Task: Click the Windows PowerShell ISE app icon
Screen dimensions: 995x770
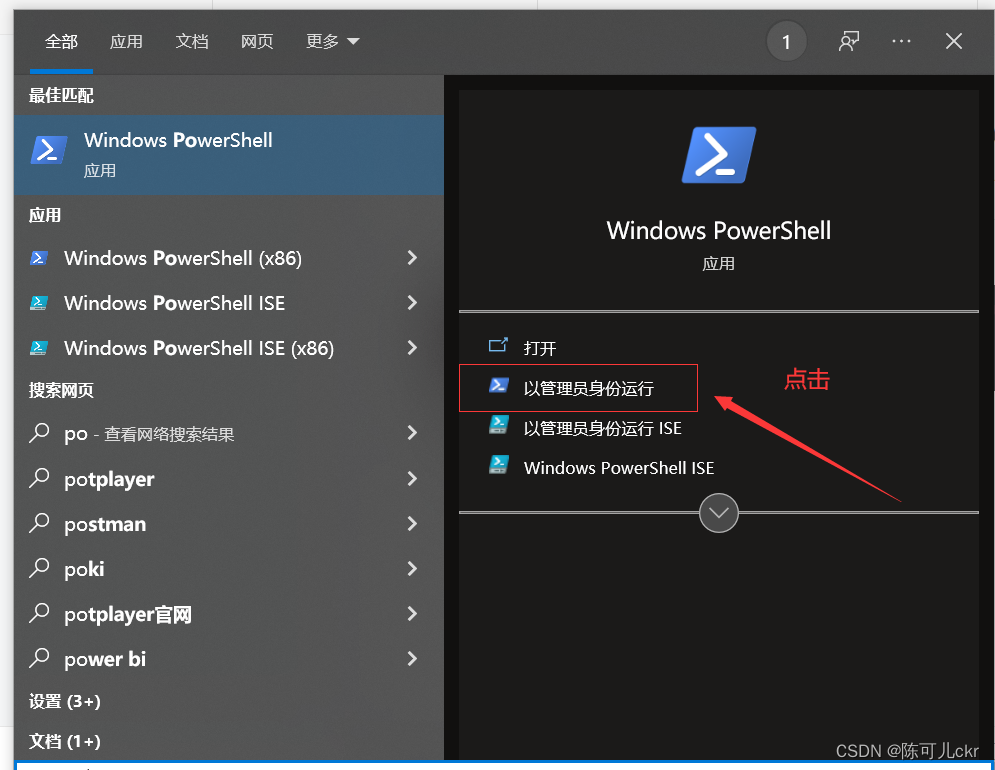Action: (38, 303)
